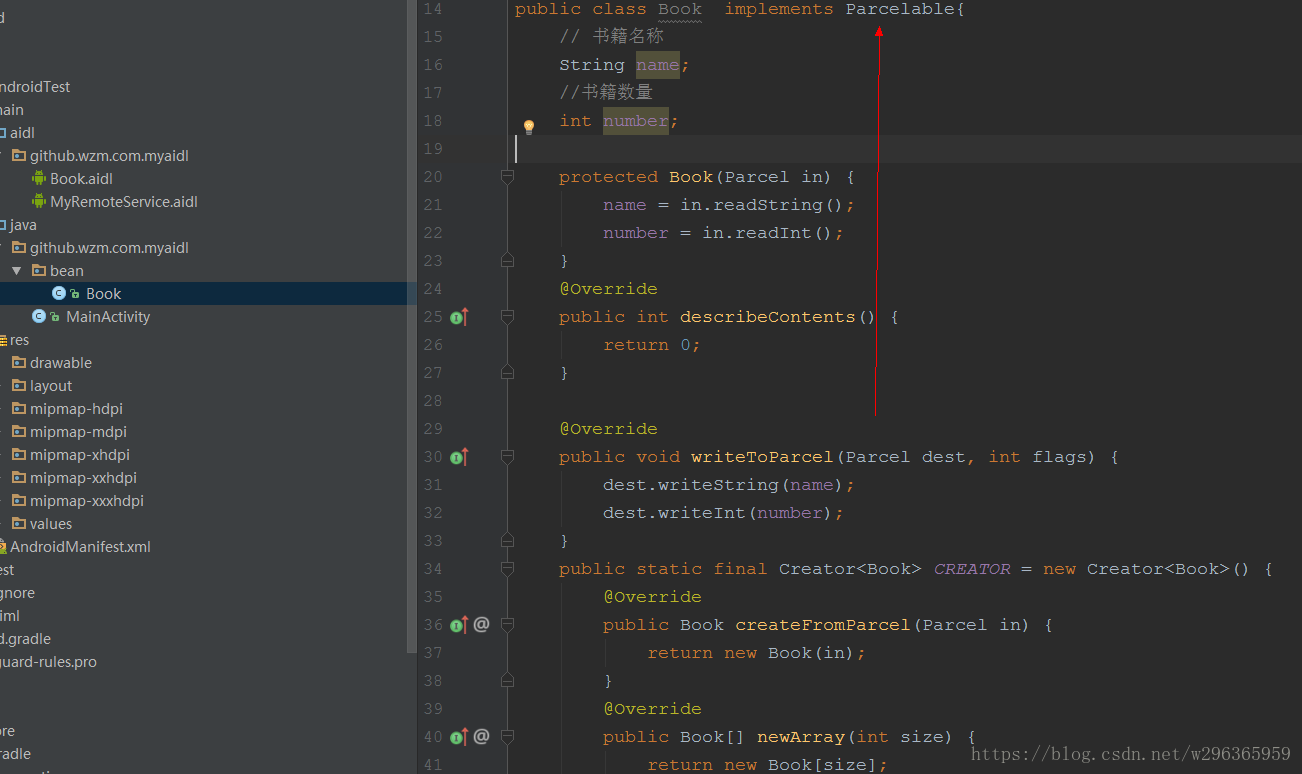Click the Book.aidl file icon

click(x=39, y=178)
